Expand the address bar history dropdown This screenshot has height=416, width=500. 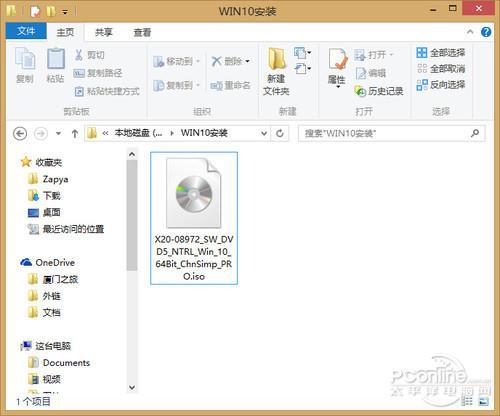[264, 134]
